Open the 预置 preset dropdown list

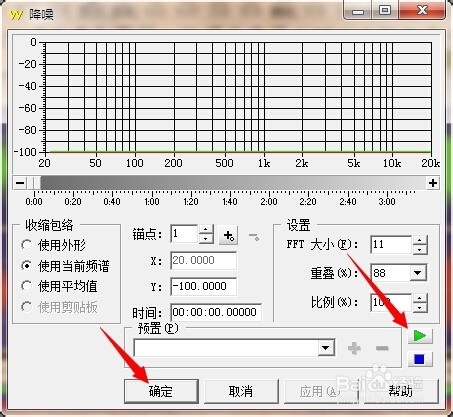[326, 348]
